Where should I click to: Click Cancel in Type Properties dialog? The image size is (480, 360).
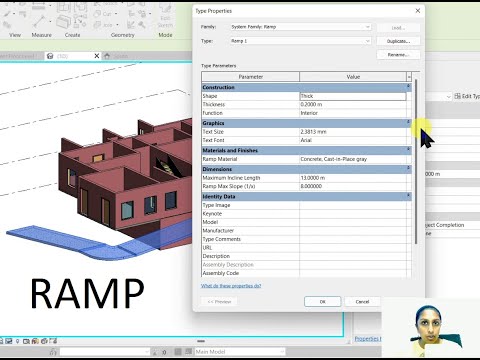(362, 302)
